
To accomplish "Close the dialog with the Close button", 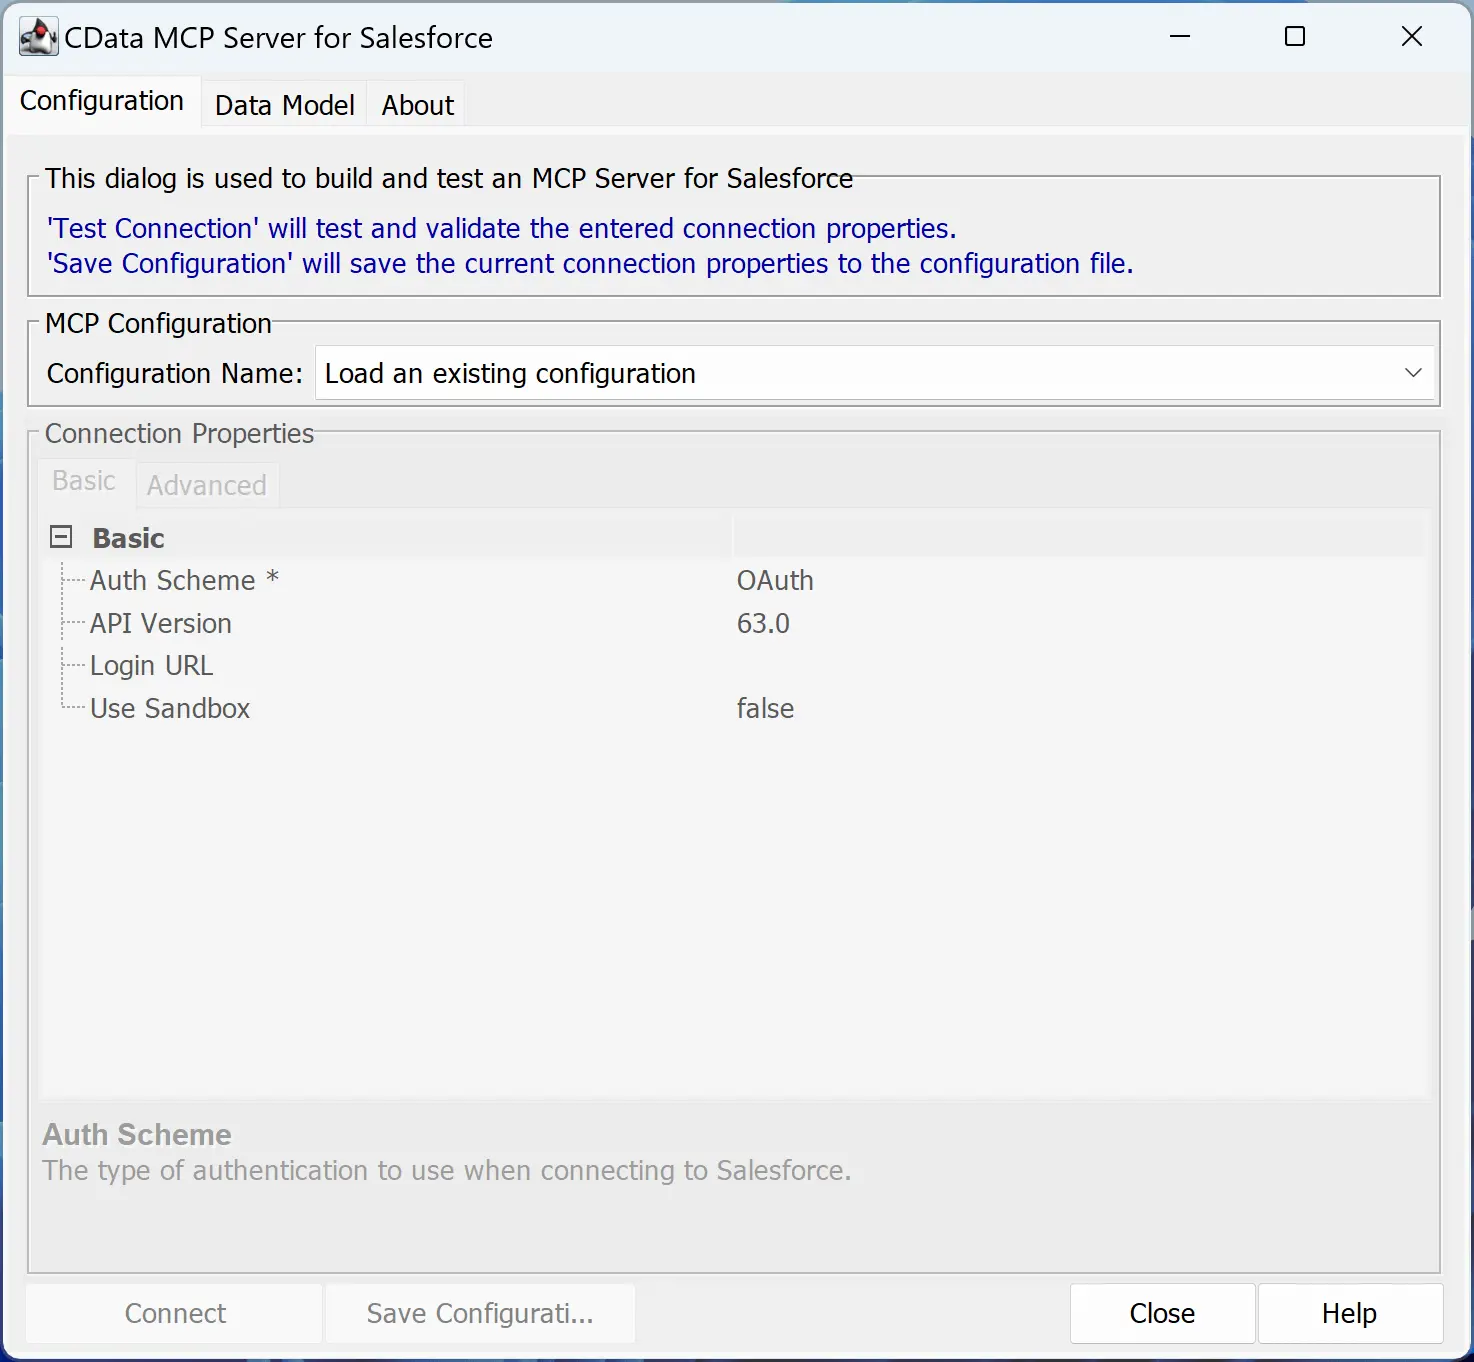I will [1161, 1313].
